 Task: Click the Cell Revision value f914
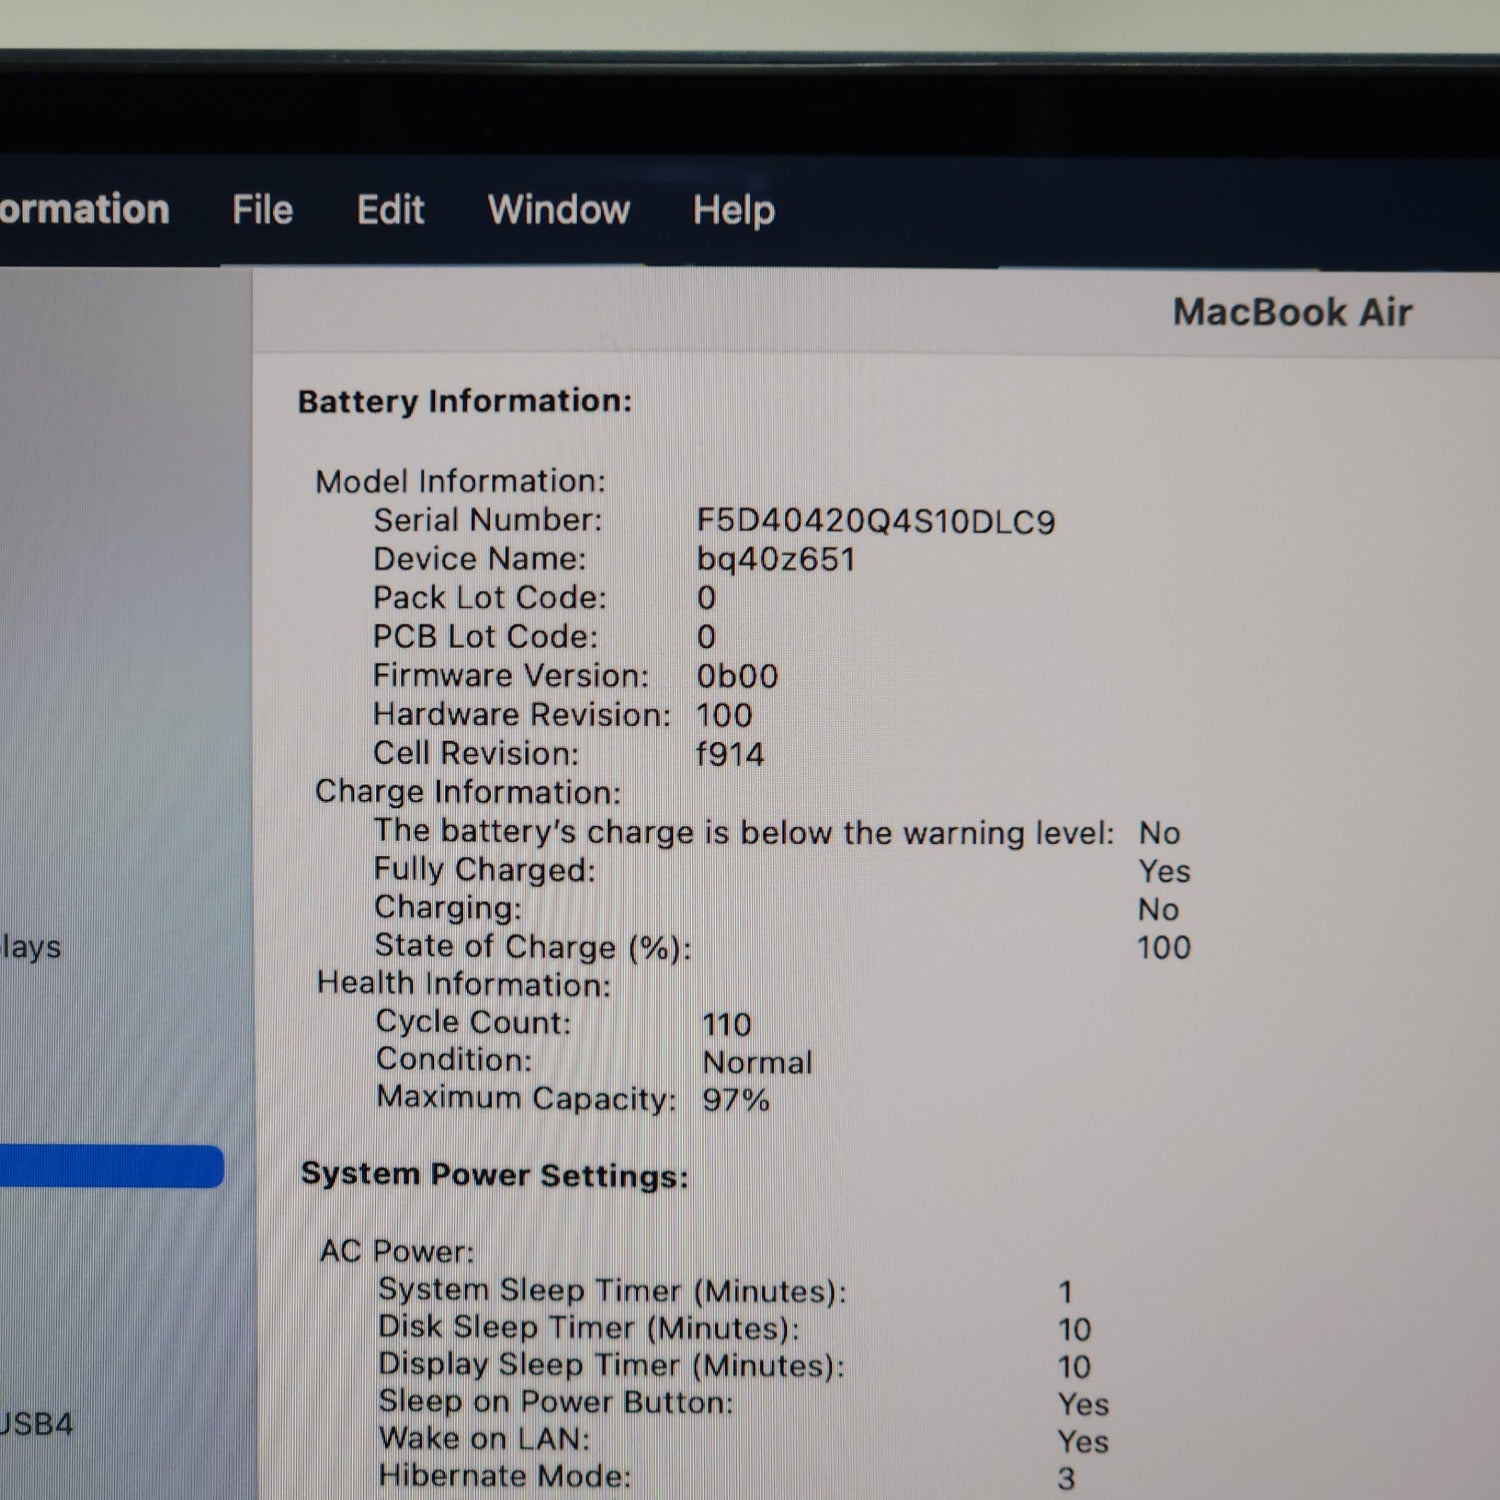[x=730, y=754]
